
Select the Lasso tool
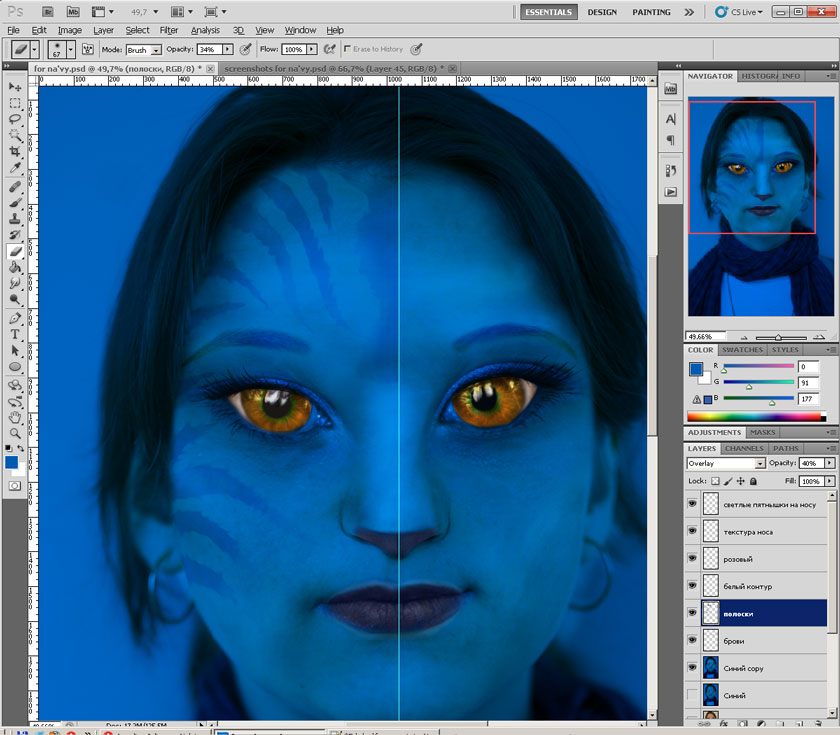[x=15, y=119]
